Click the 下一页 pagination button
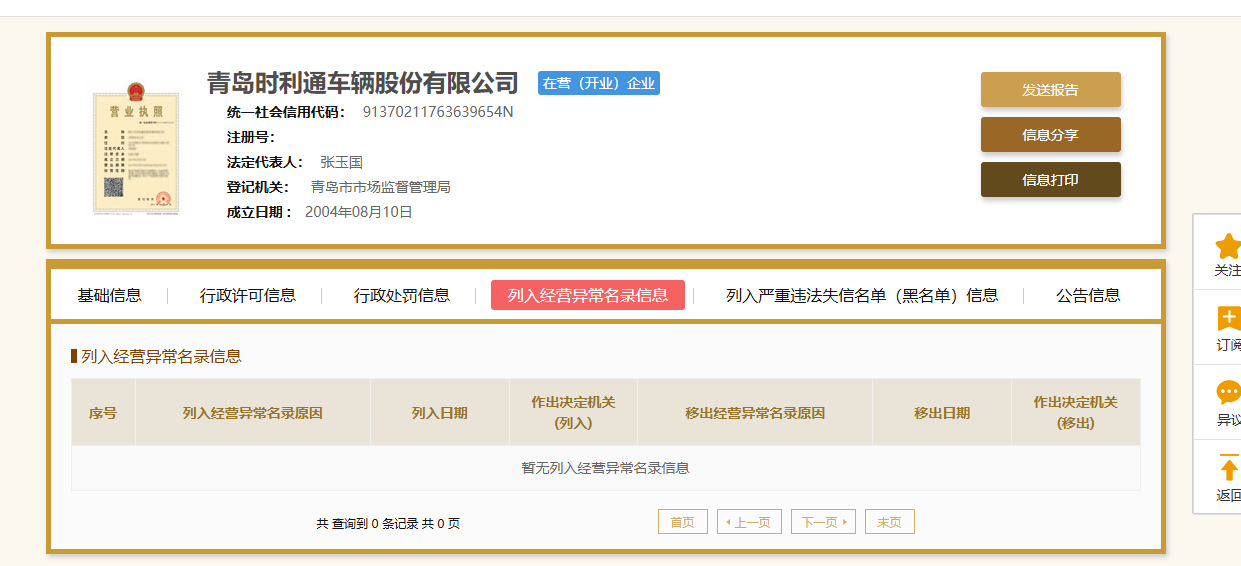 [823, 522]
